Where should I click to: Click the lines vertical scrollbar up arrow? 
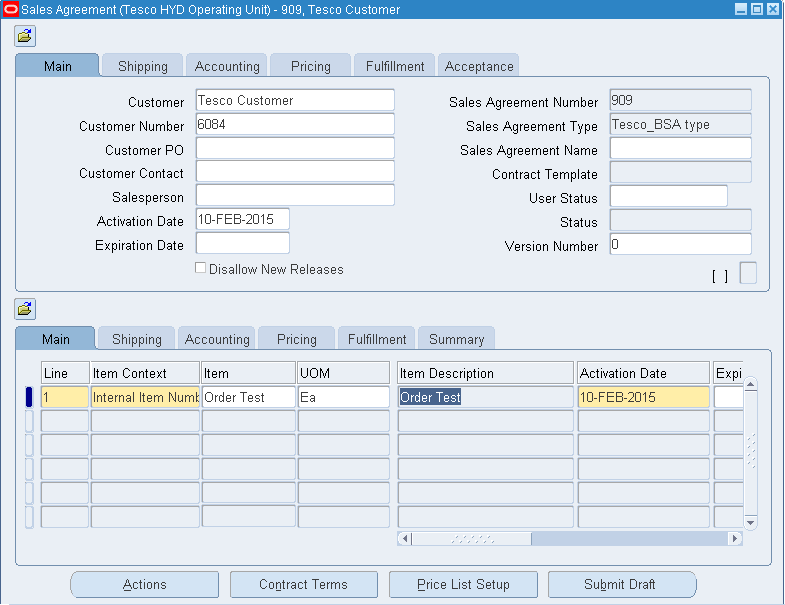point(750,385)
